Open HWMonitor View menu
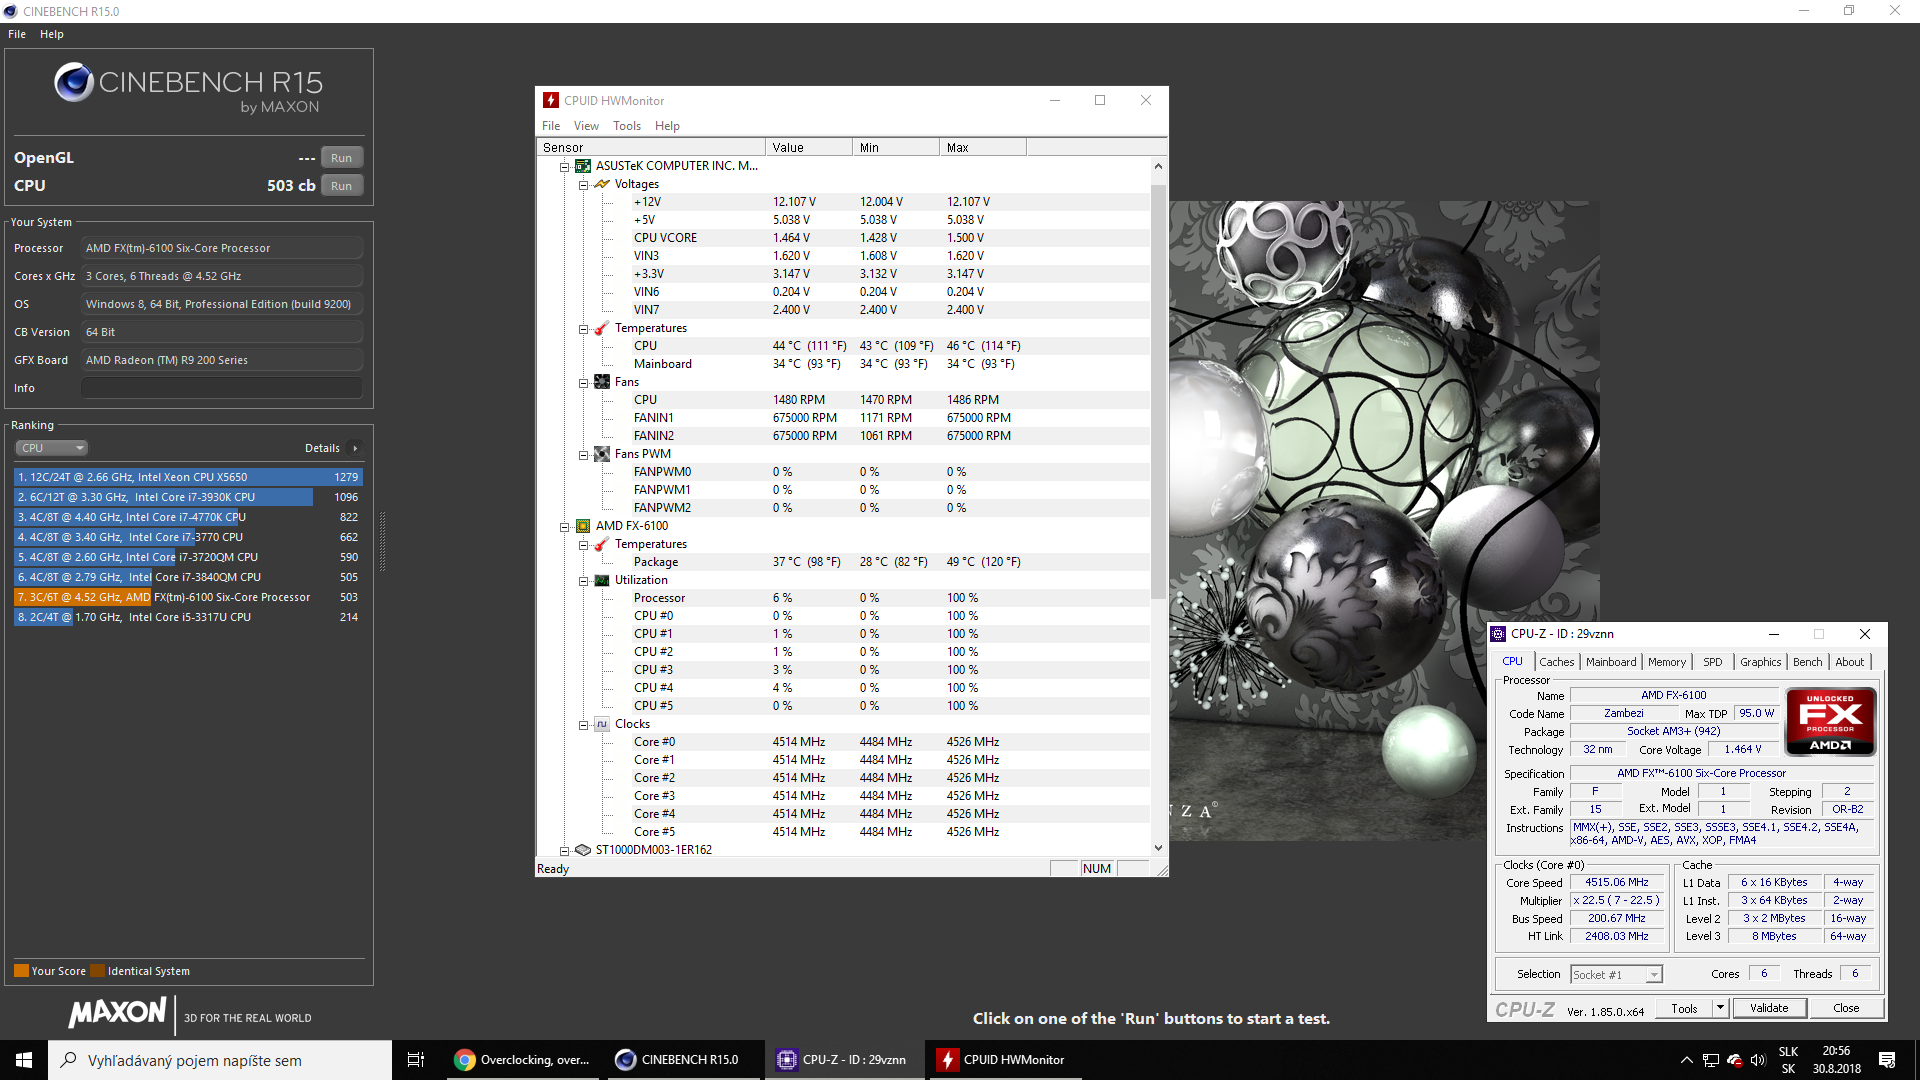 click(x=586, y=126)
